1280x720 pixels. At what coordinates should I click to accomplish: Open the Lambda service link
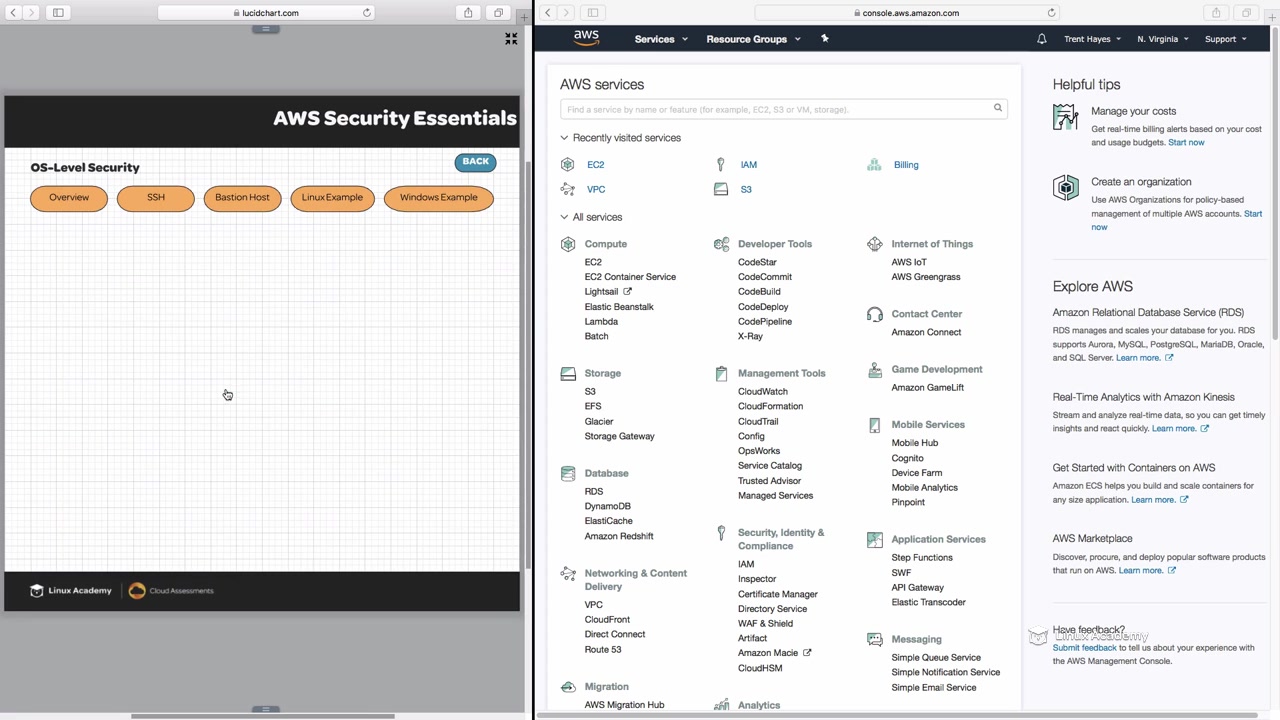click(601, 321)
